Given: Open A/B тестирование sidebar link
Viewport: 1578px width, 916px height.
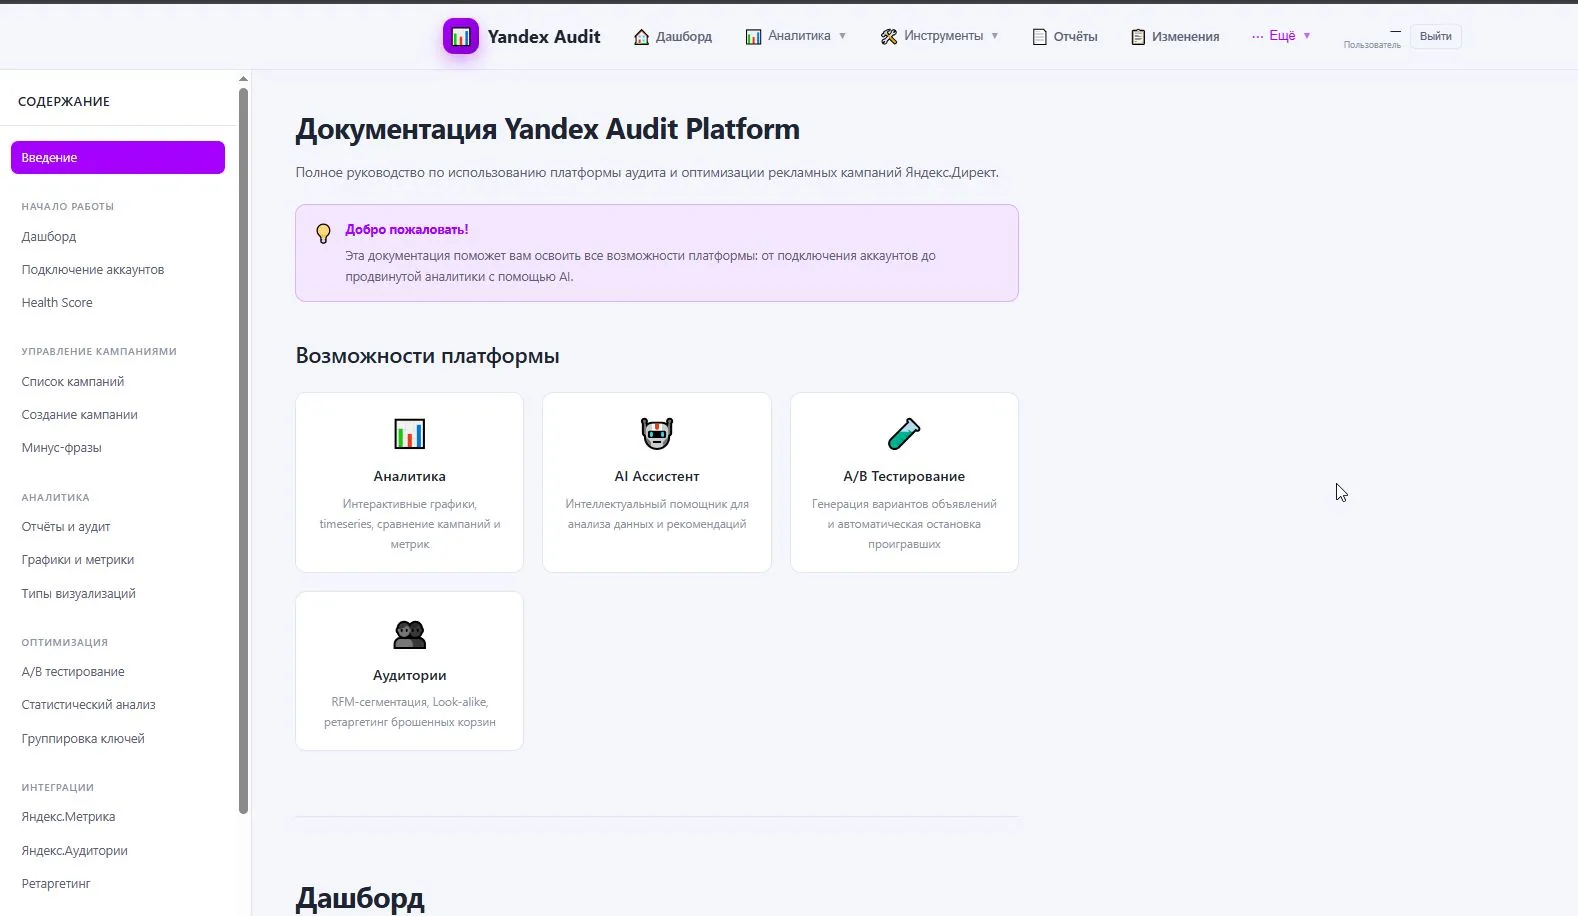Looking at the screenshot, I should [73, 672].
